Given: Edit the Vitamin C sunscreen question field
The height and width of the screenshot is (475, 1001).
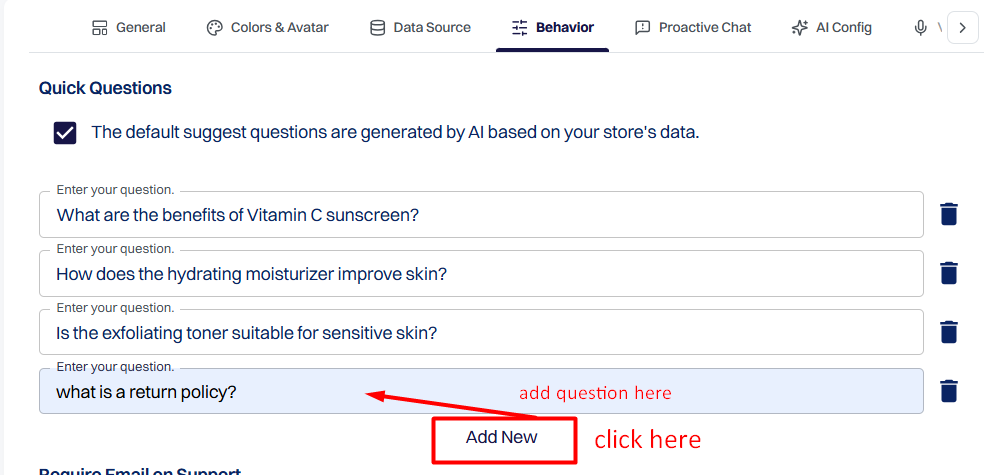Looking at the screenshot, I should click(x=481, y=215).
